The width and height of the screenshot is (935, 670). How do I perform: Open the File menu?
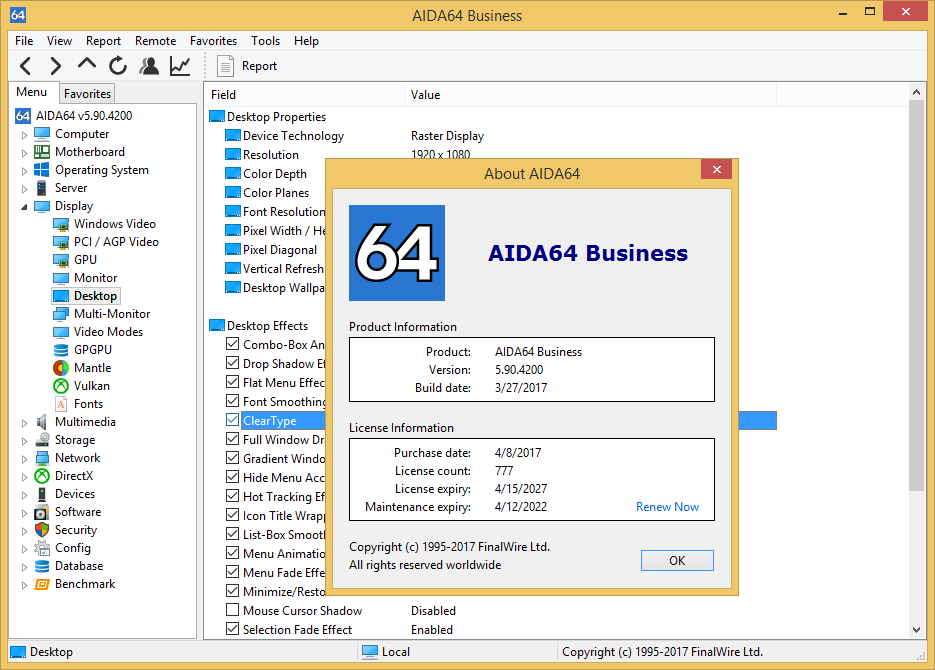click(x=24, y=41)
